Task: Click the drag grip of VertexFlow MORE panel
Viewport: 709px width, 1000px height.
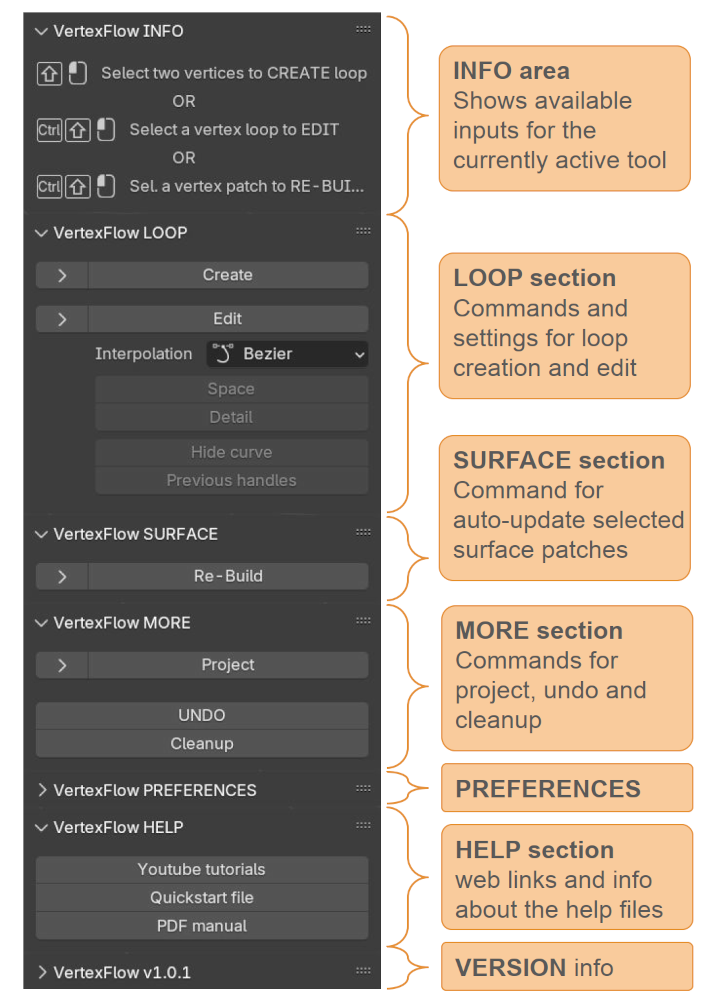Action: click(363, 621)
